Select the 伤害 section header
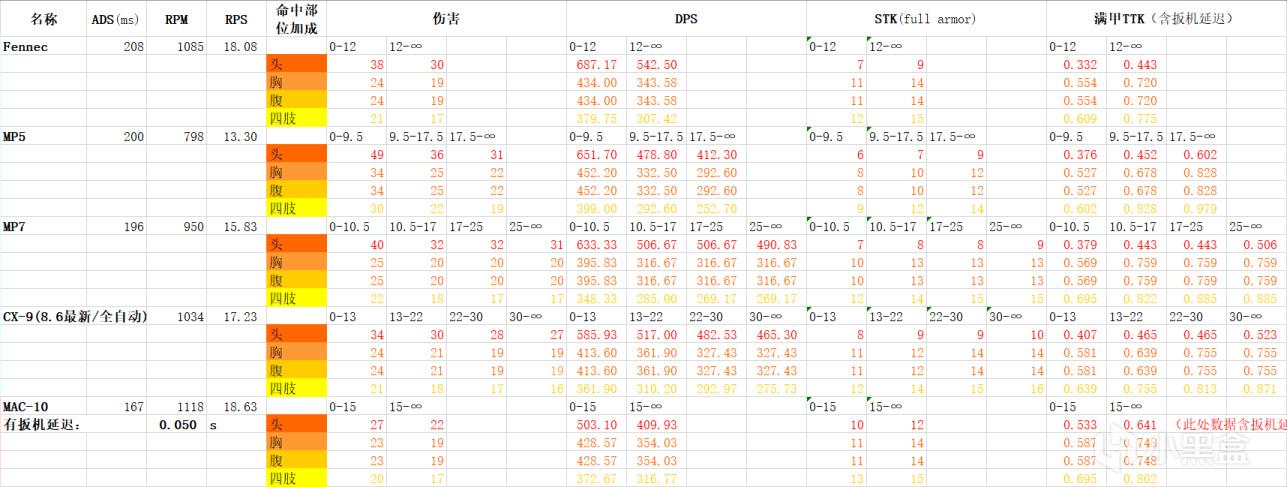 (x=446, y=19)
